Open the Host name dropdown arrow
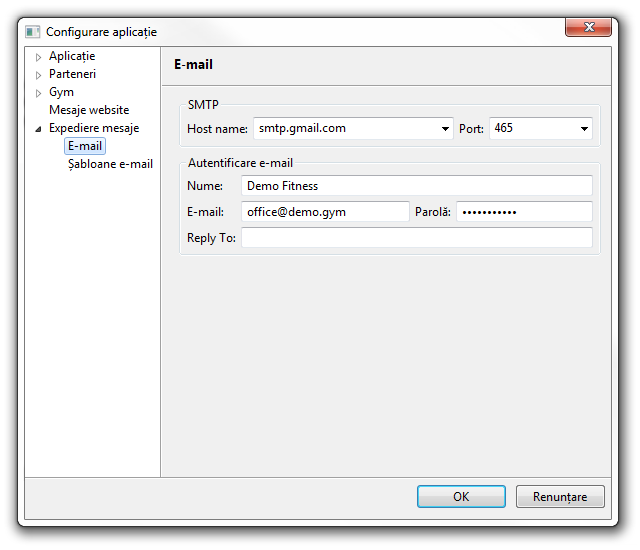Image resolution: width=640 pixels, height=550 pixels. click(445, 129)
